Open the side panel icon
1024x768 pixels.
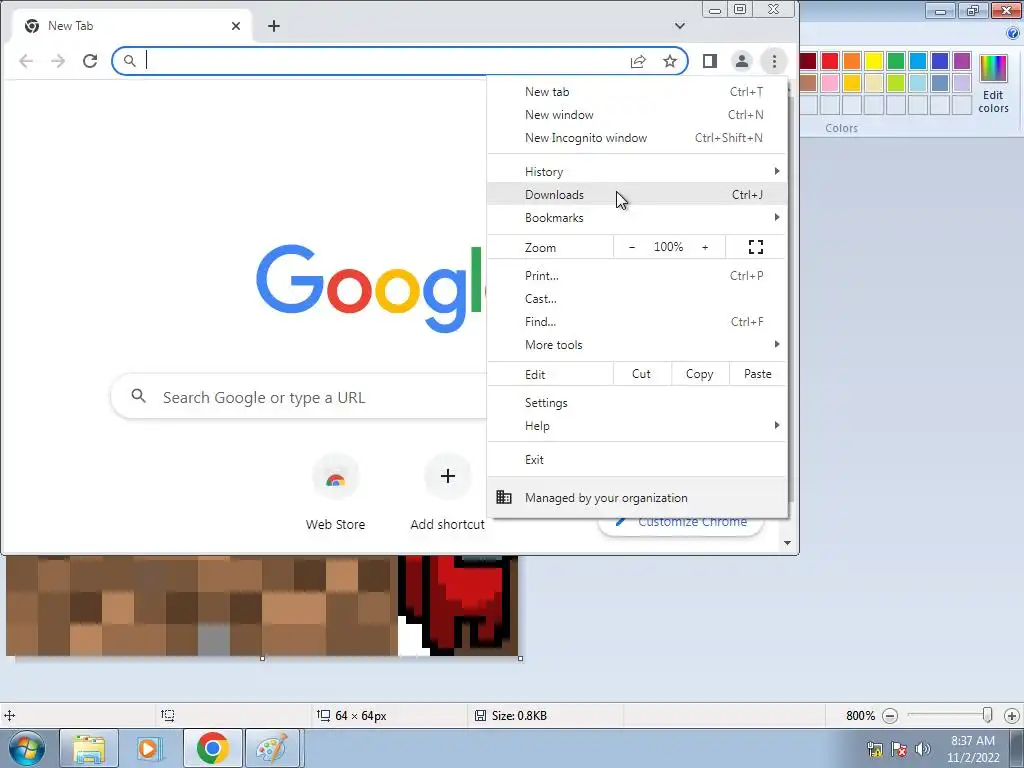[710, 61]
